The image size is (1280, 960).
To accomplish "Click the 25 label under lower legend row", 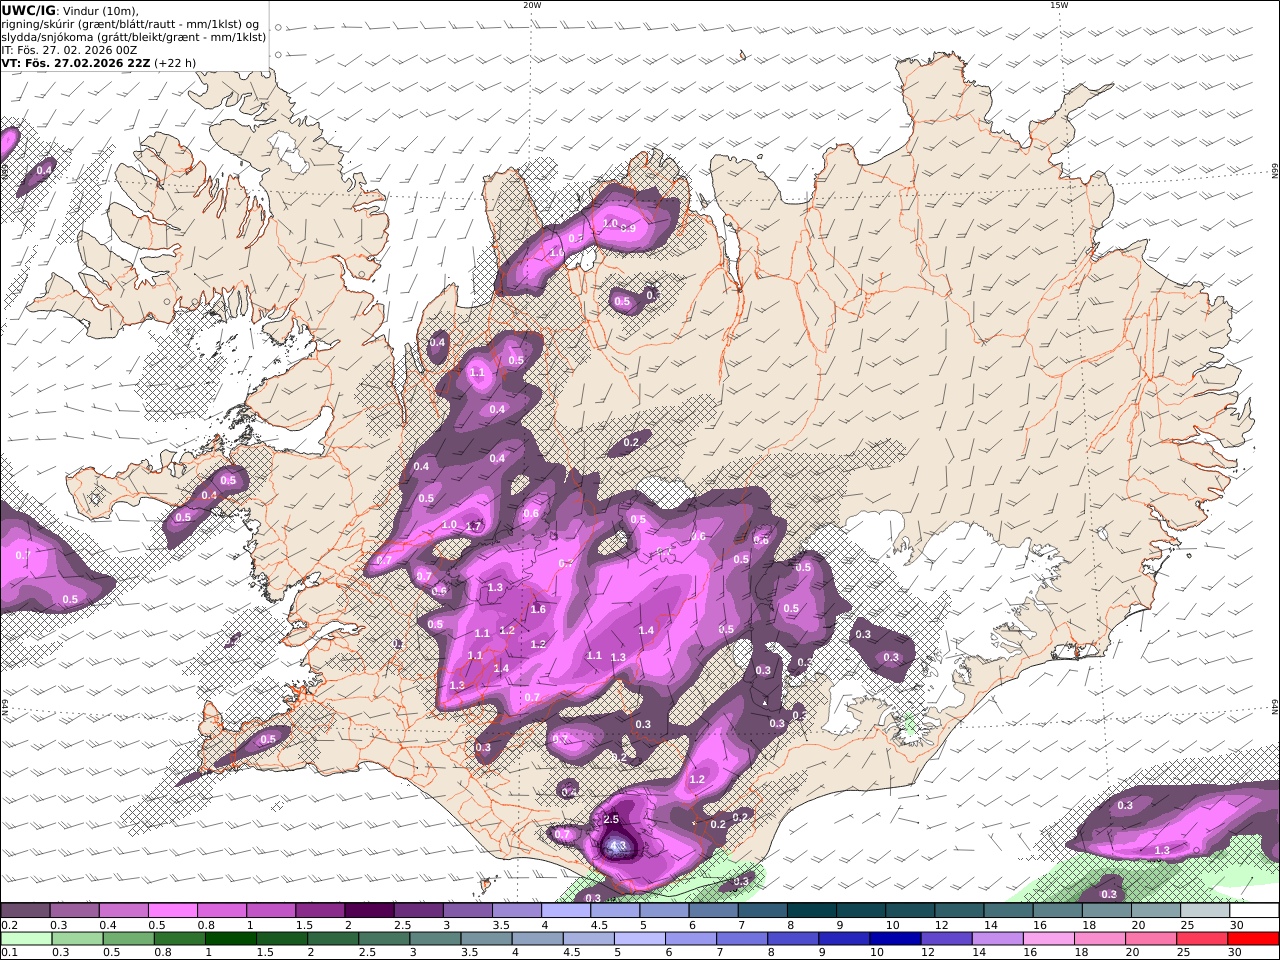I will [x=1185, y=953].
